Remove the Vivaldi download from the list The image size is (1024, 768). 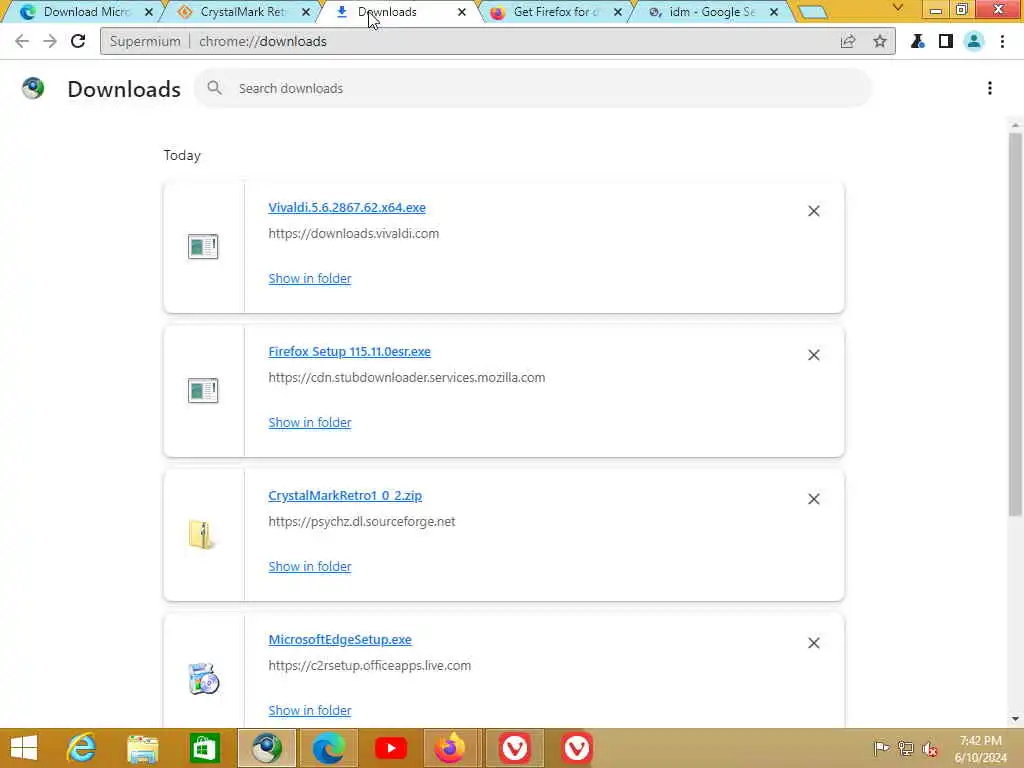(814, 211)
